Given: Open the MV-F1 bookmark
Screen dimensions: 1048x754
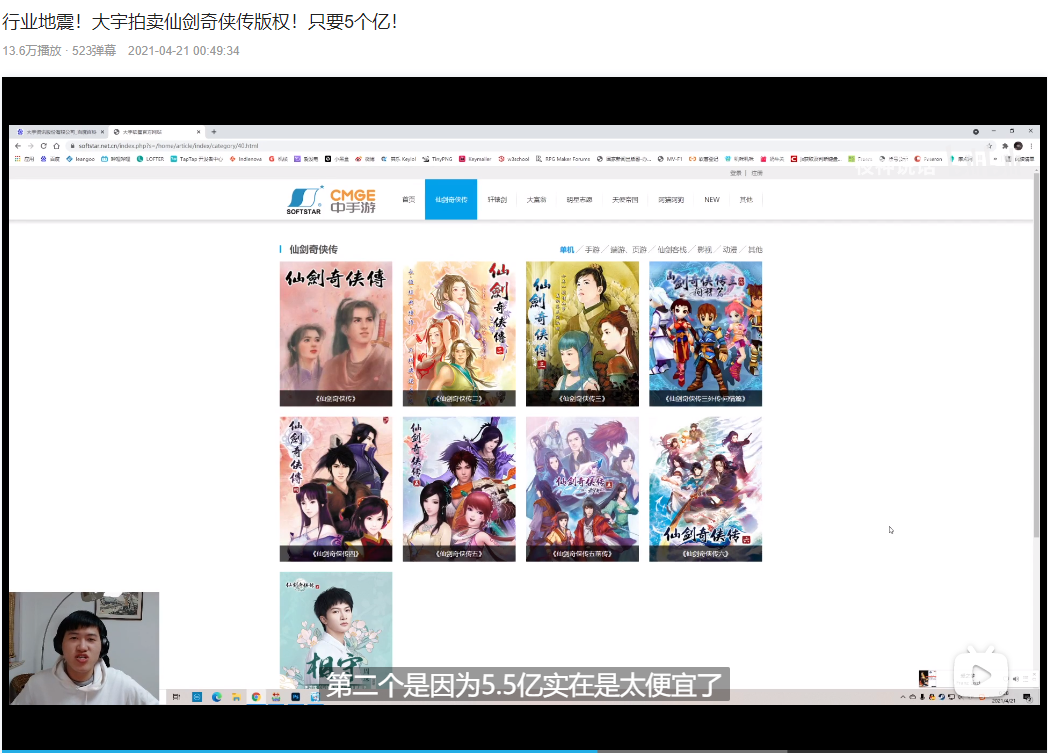Looking at the screenshot, I should (x=670, y=159).
